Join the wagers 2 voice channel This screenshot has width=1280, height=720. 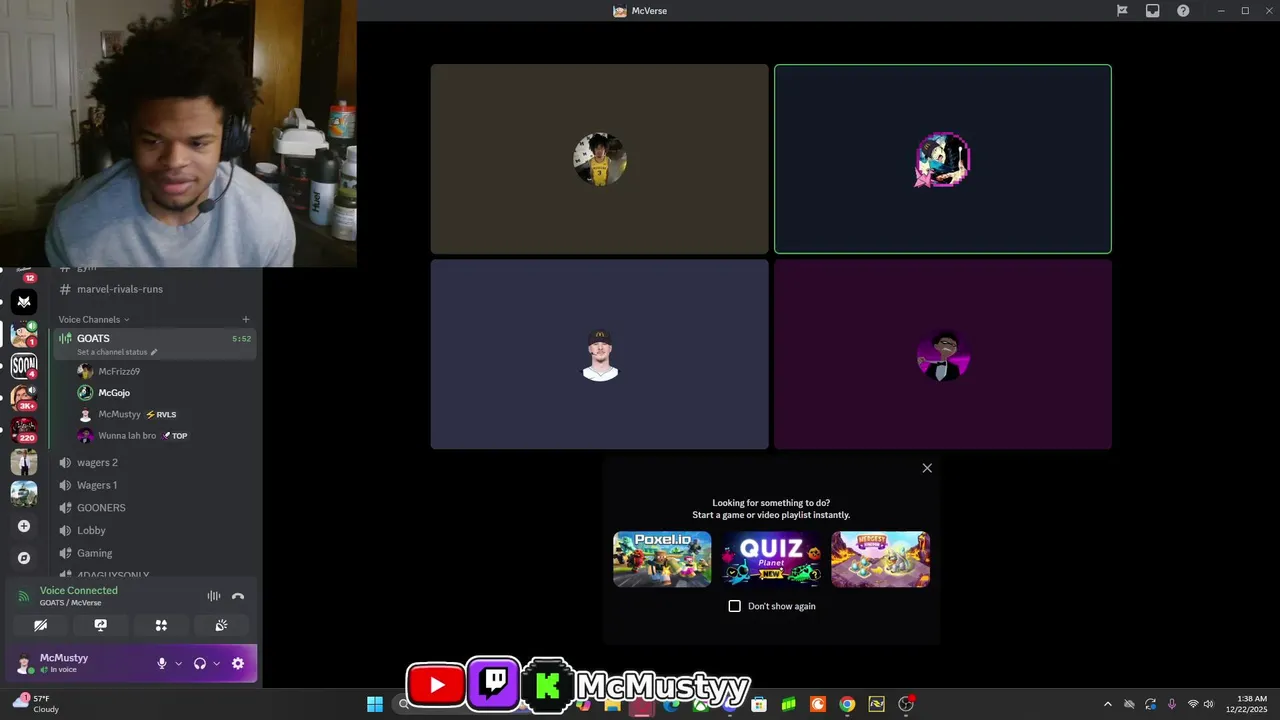pyautogui.click(x=155, y=463)
